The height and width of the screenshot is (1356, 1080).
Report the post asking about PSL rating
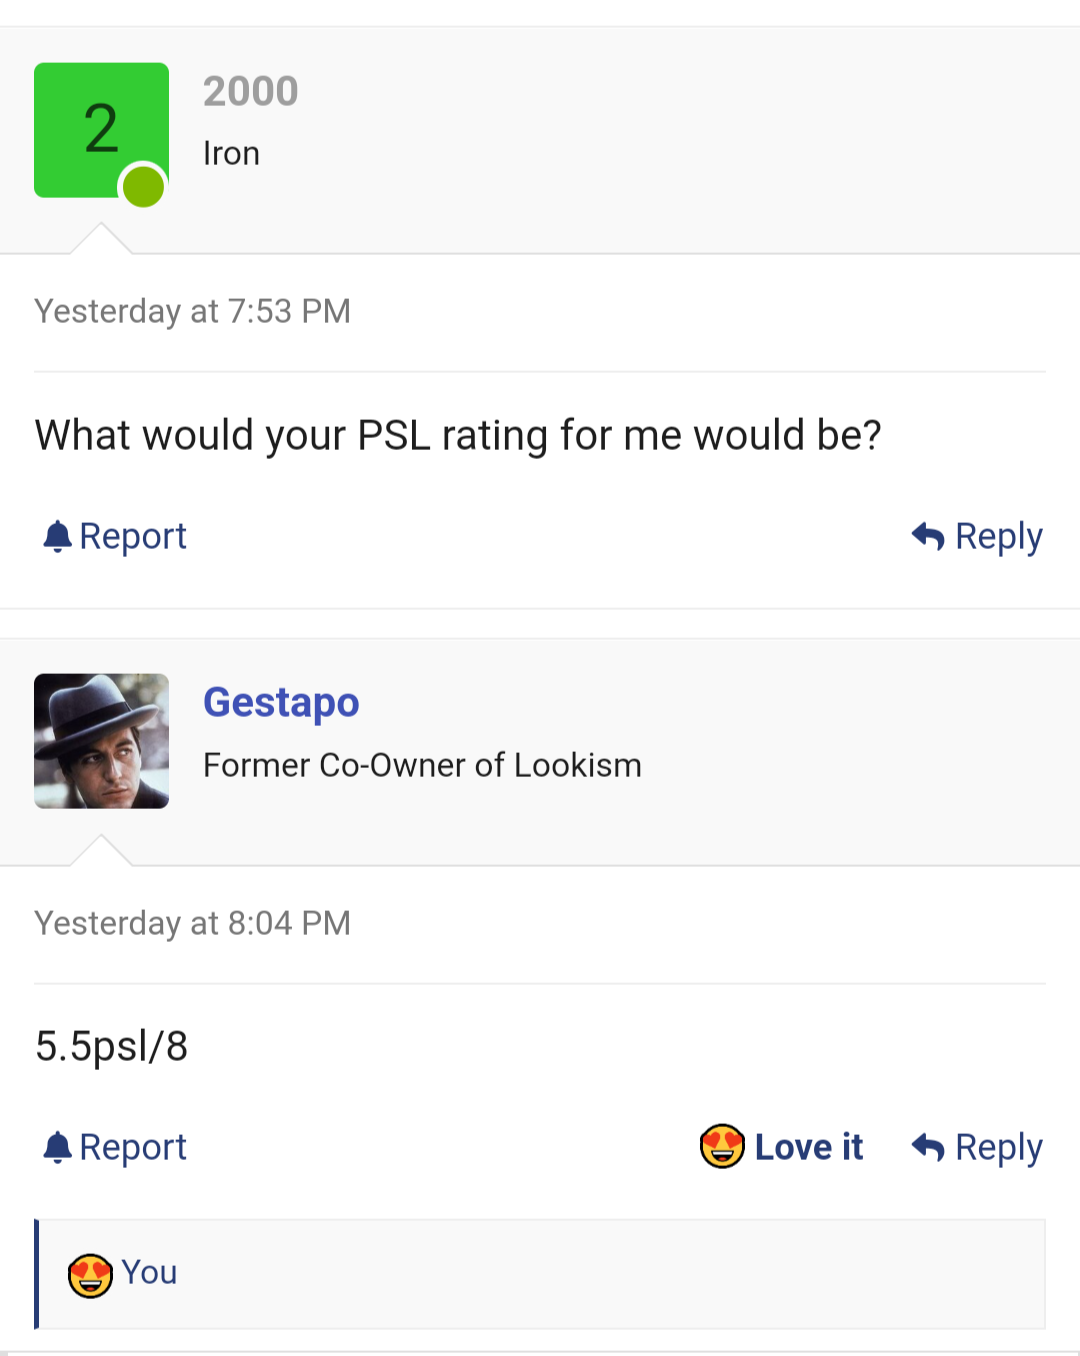115,537
